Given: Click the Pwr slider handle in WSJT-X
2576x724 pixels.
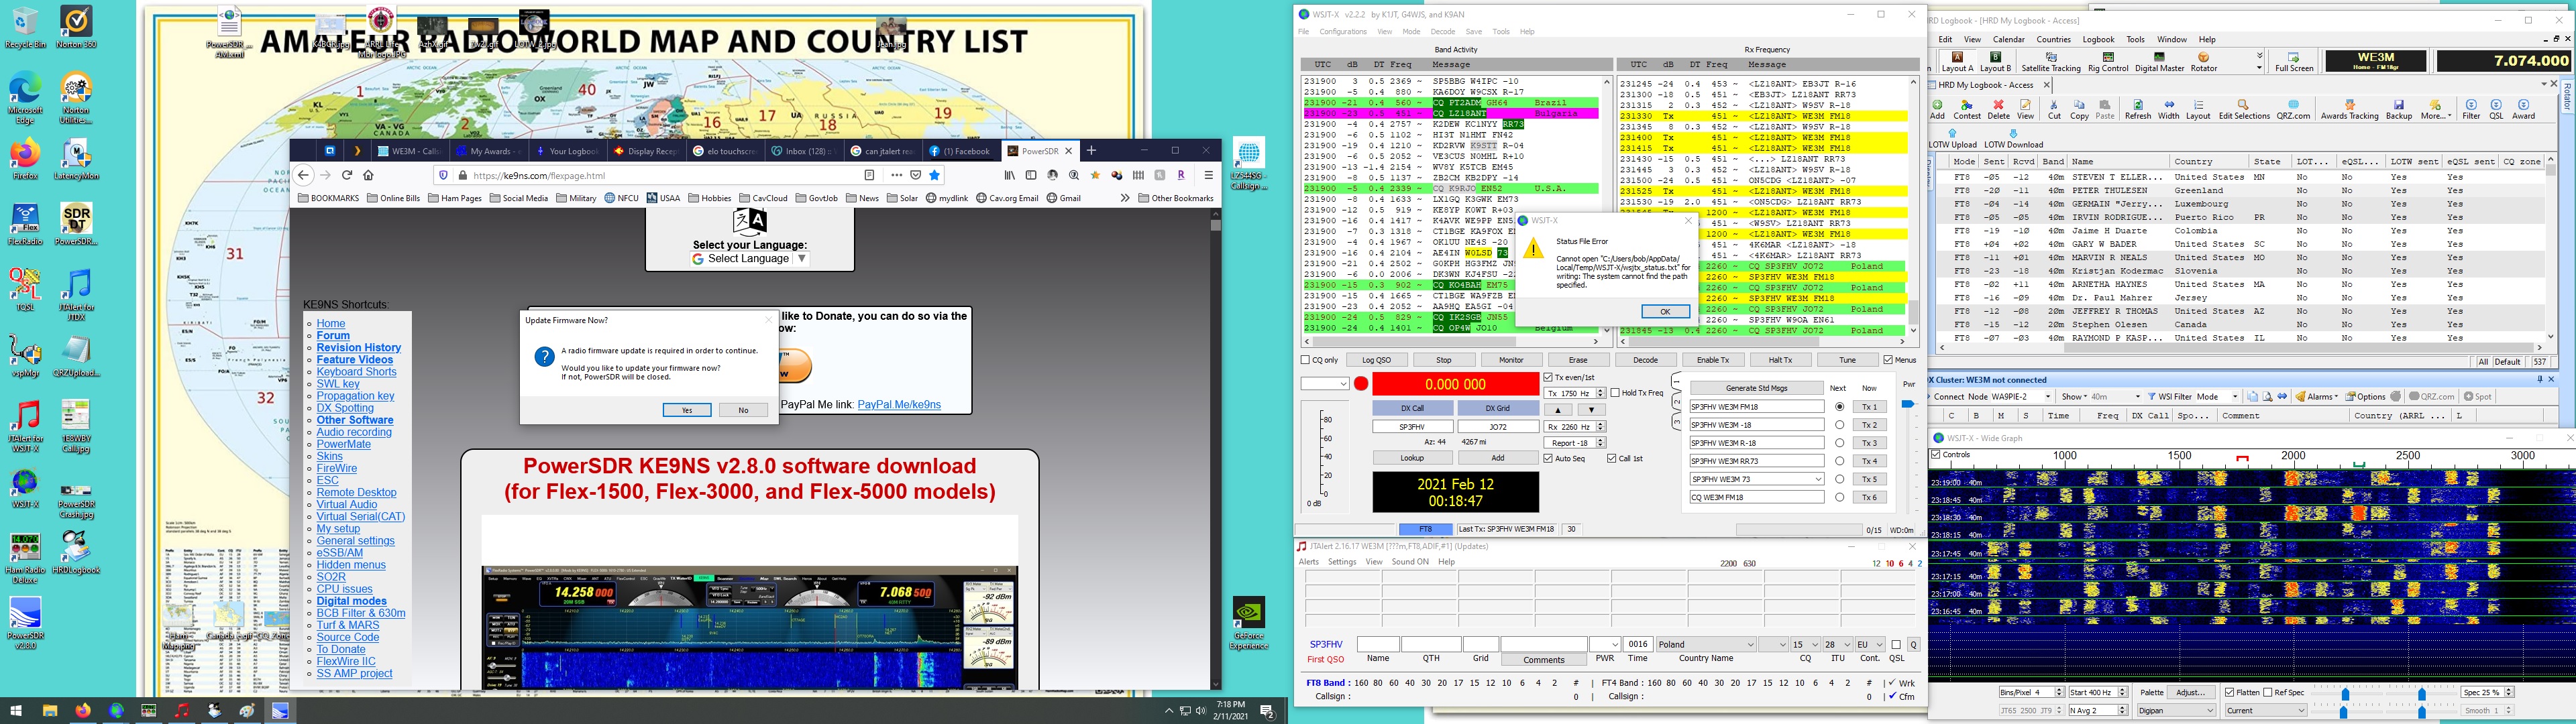Looking at the screenshot, I should pos(1907,404).
